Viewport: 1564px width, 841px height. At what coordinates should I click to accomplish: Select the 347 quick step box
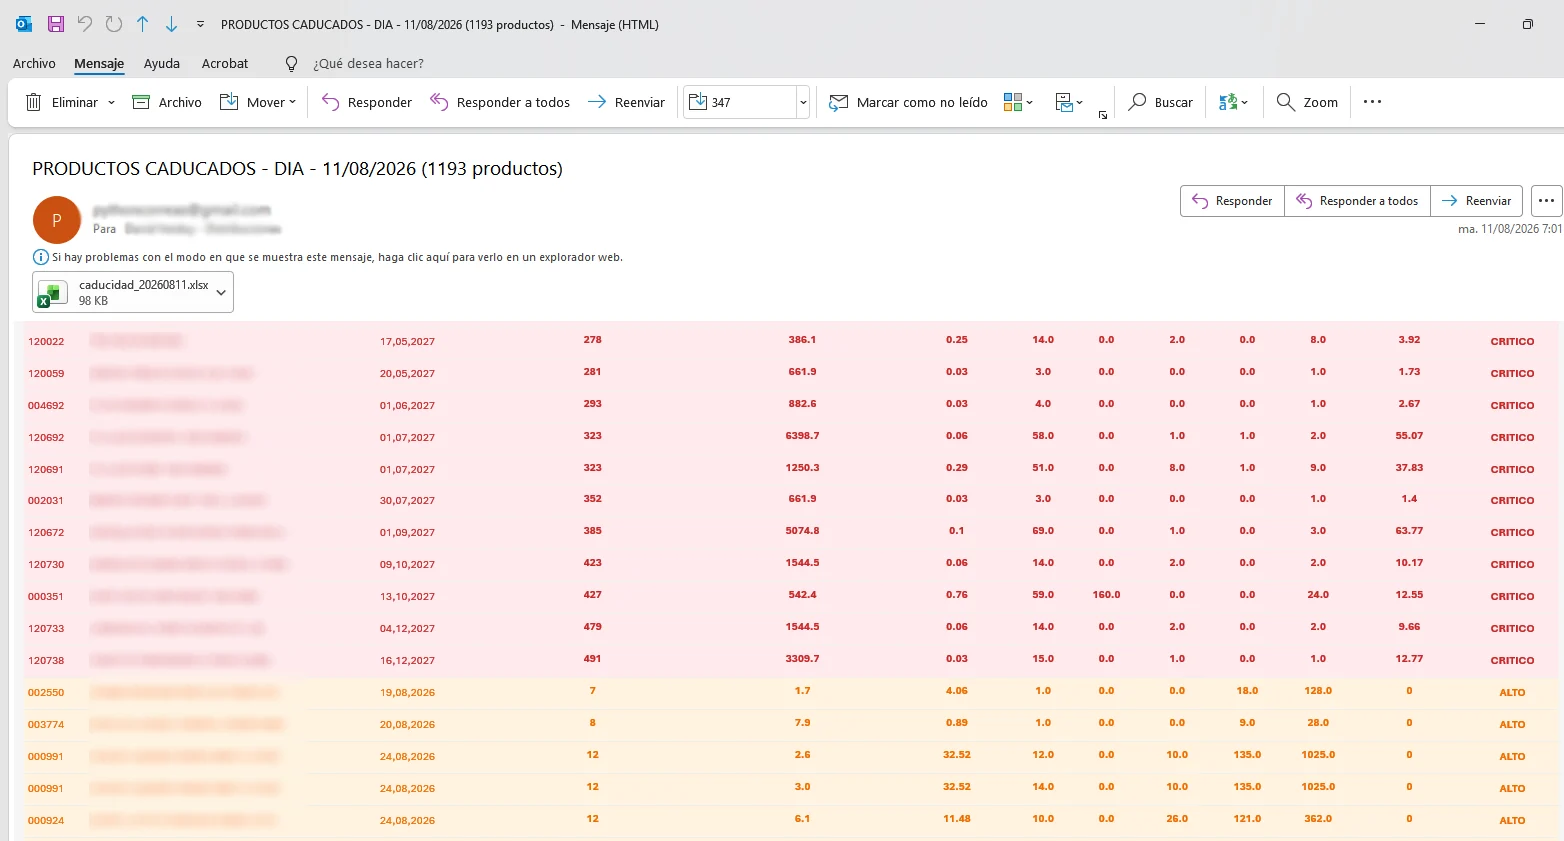click(740, 102)
